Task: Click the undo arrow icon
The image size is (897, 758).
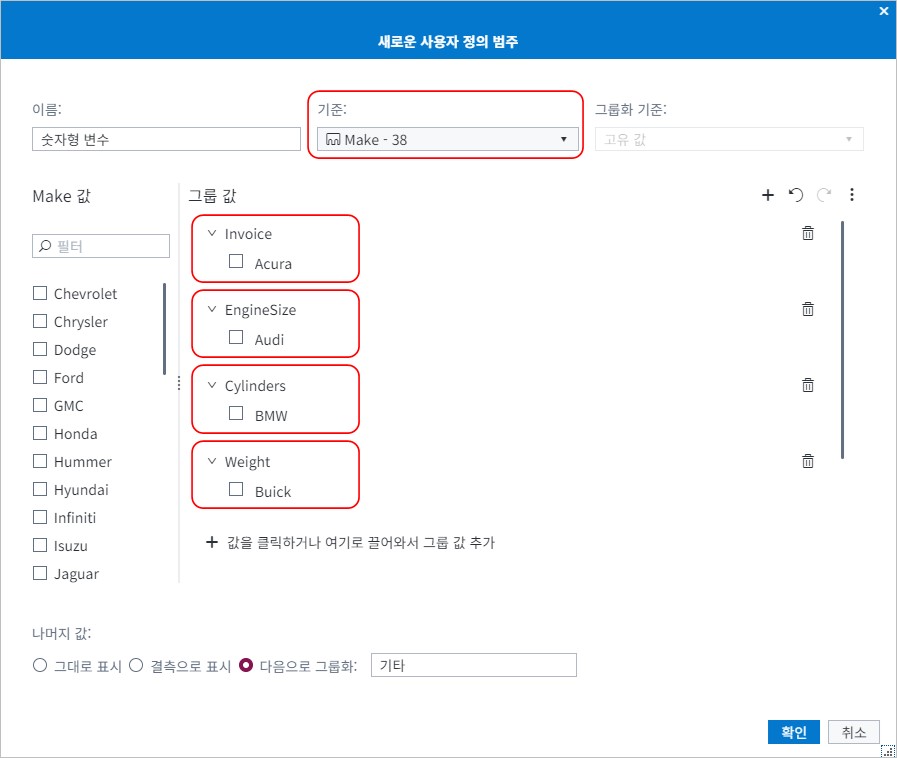Action: [x=796, y=195]
